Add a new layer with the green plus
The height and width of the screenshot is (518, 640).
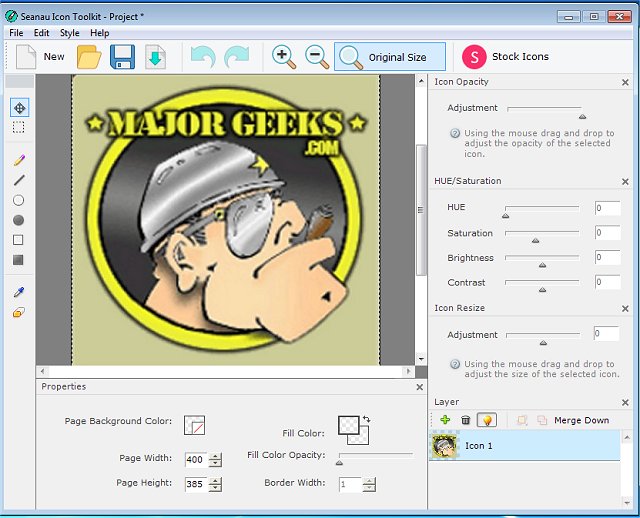445,420
